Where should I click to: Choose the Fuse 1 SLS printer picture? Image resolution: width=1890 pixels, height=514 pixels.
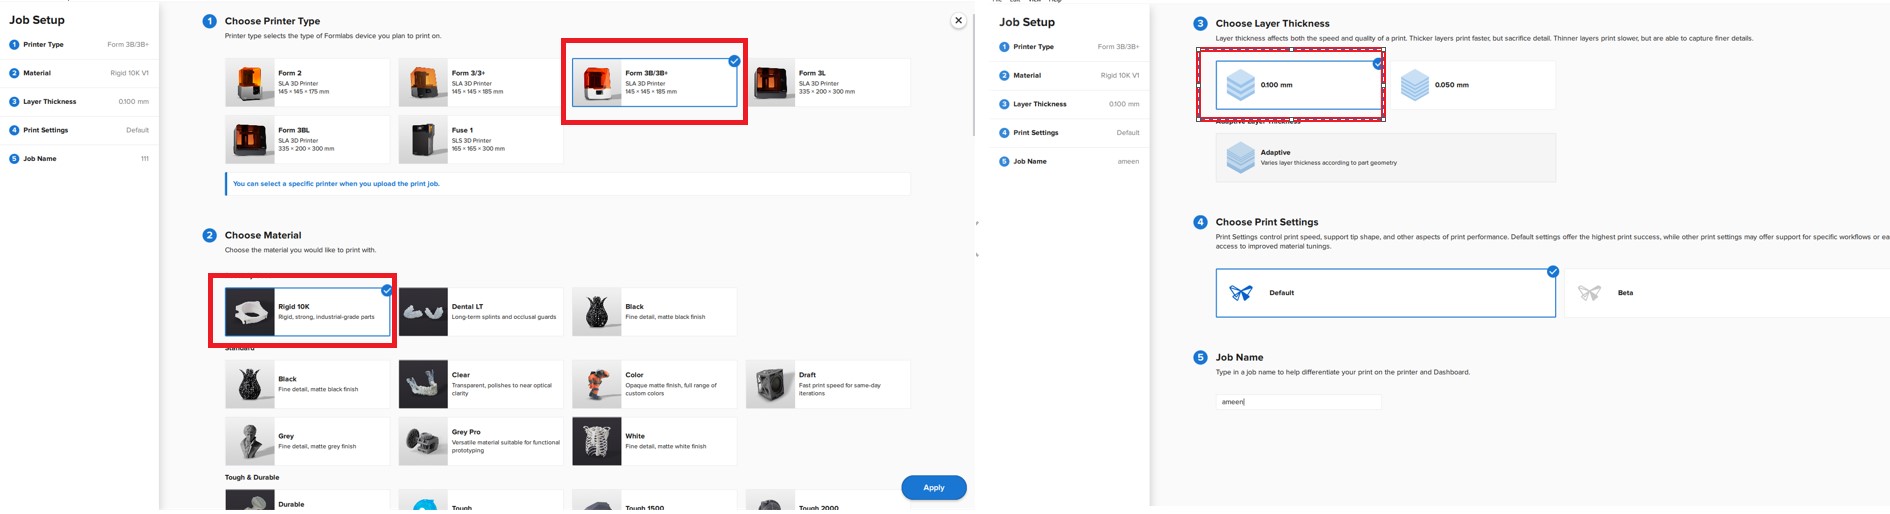point(423,139)
